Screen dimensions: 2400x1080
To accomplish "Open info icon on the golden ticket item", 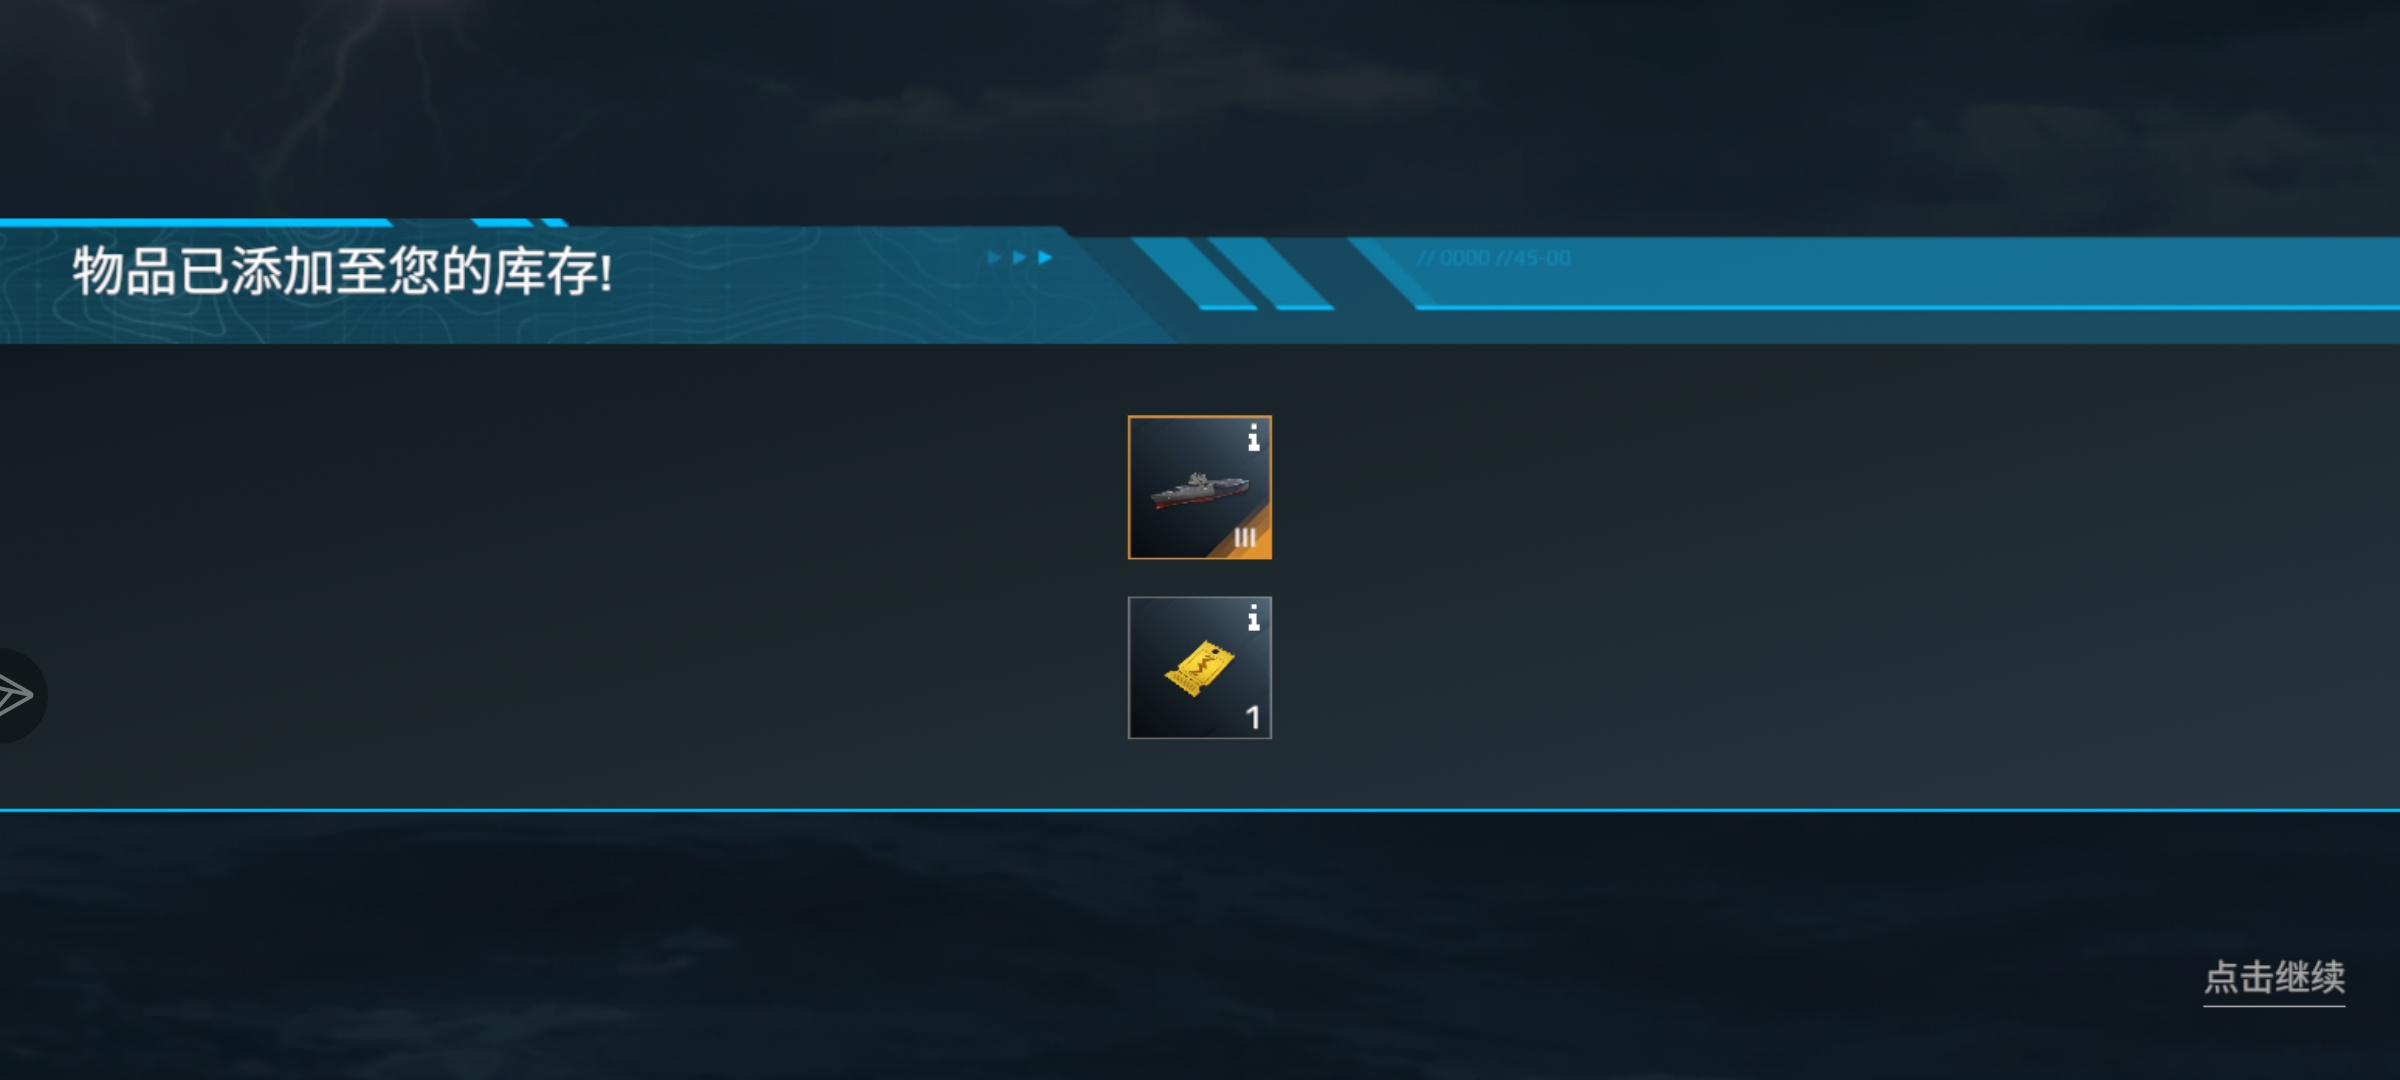I will coord(1253,618).
